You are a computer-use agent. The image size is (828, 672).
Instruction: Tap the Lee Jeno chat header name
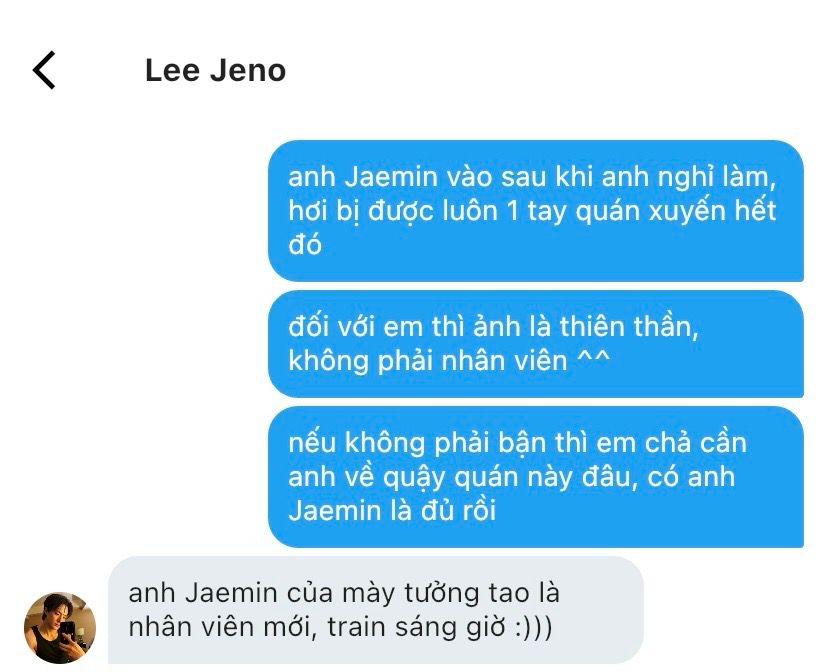(215, 70)
